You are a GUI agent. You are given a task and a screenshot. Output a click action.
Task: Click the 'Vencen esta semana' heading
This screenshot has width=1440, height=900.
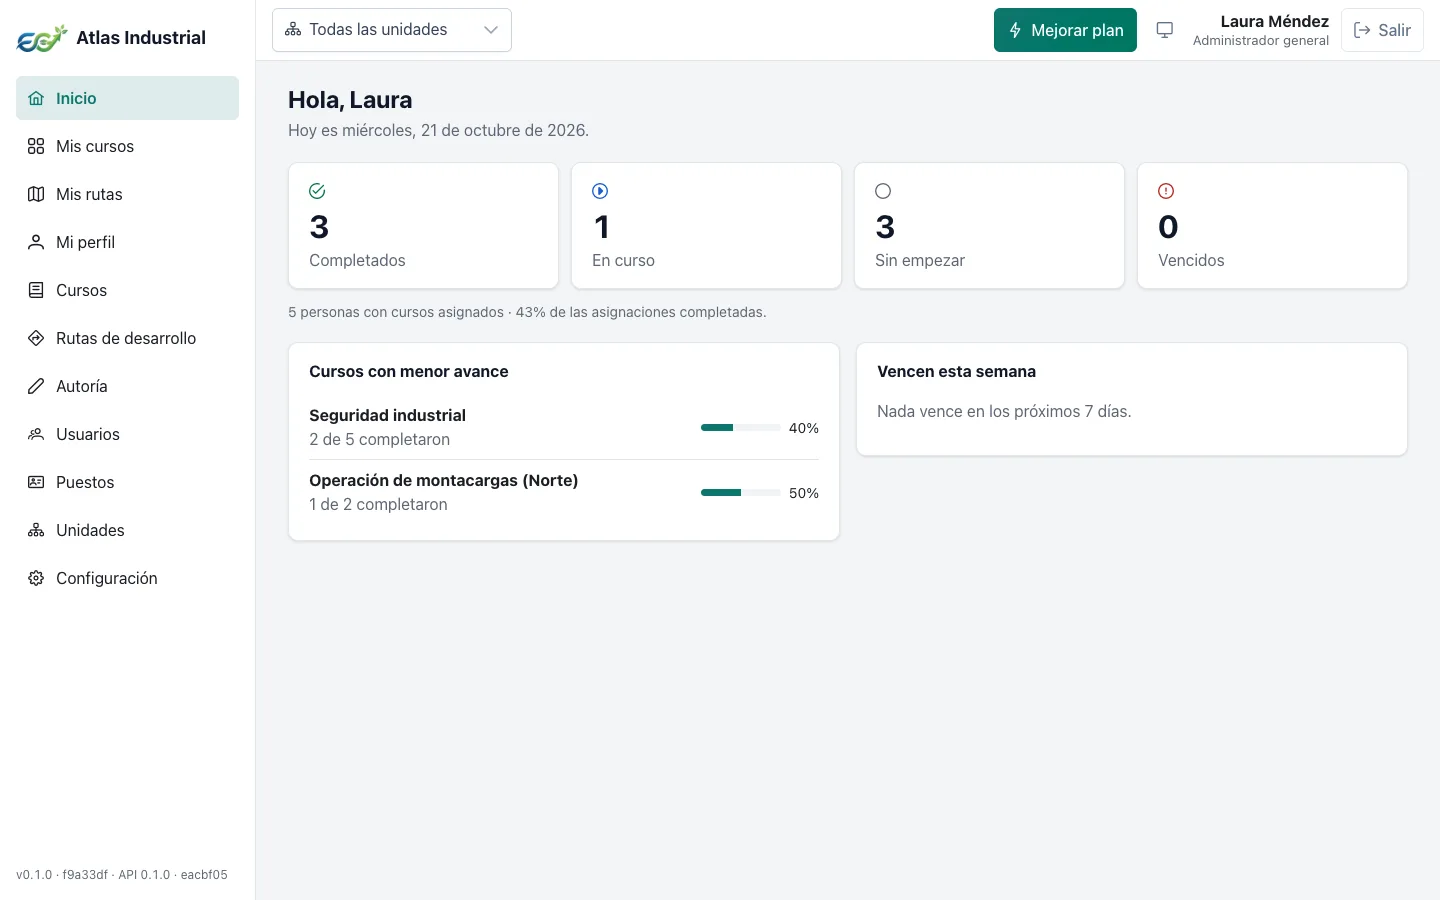tap(956, 371)
